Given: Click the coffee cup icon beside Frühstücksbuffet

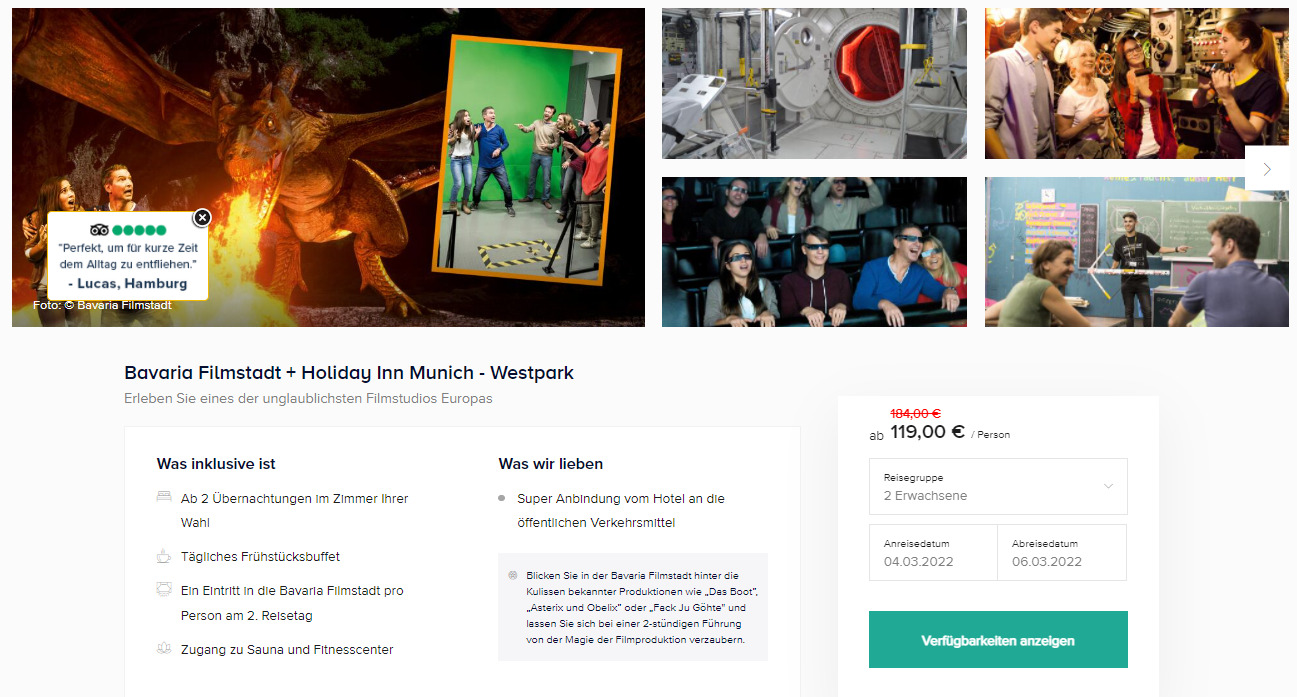Looking at the screenshot, I should pos(164,556).
